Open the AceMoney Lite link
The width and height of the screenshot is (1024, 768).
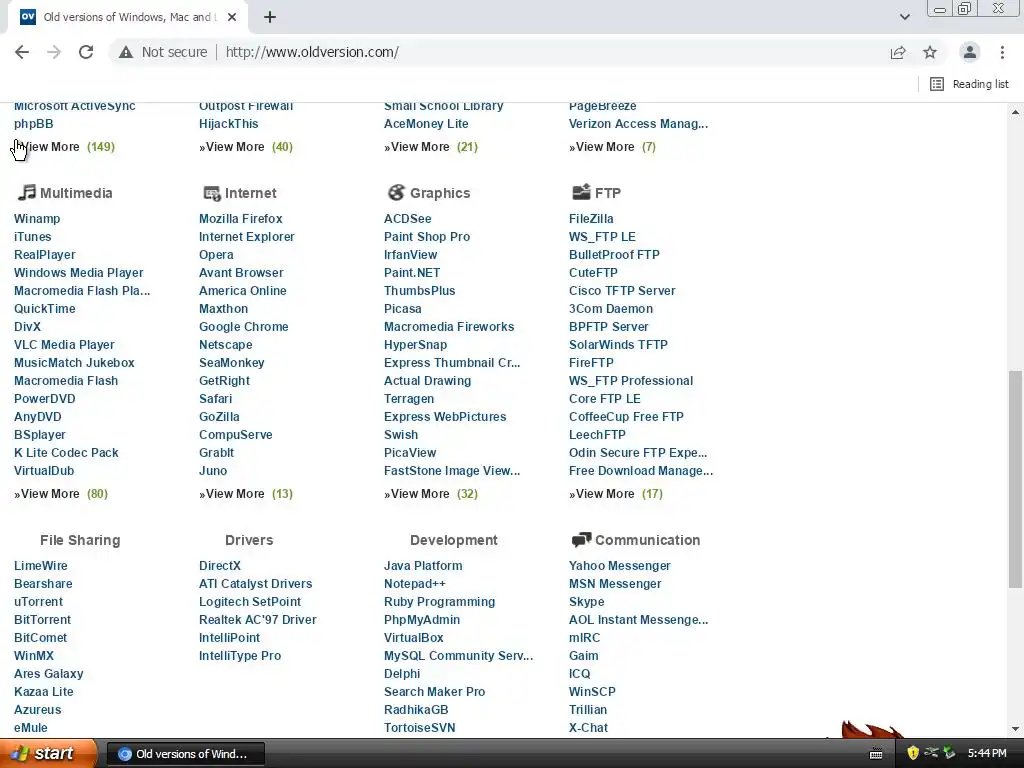[x=426, y=124]
